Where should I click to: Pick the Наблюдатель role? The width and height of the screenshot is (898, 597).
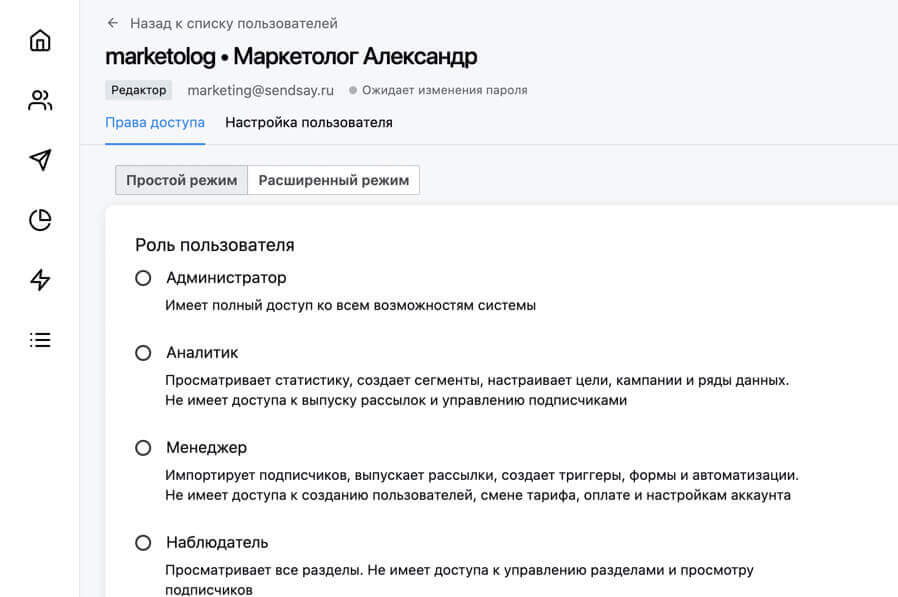point(142,542)
